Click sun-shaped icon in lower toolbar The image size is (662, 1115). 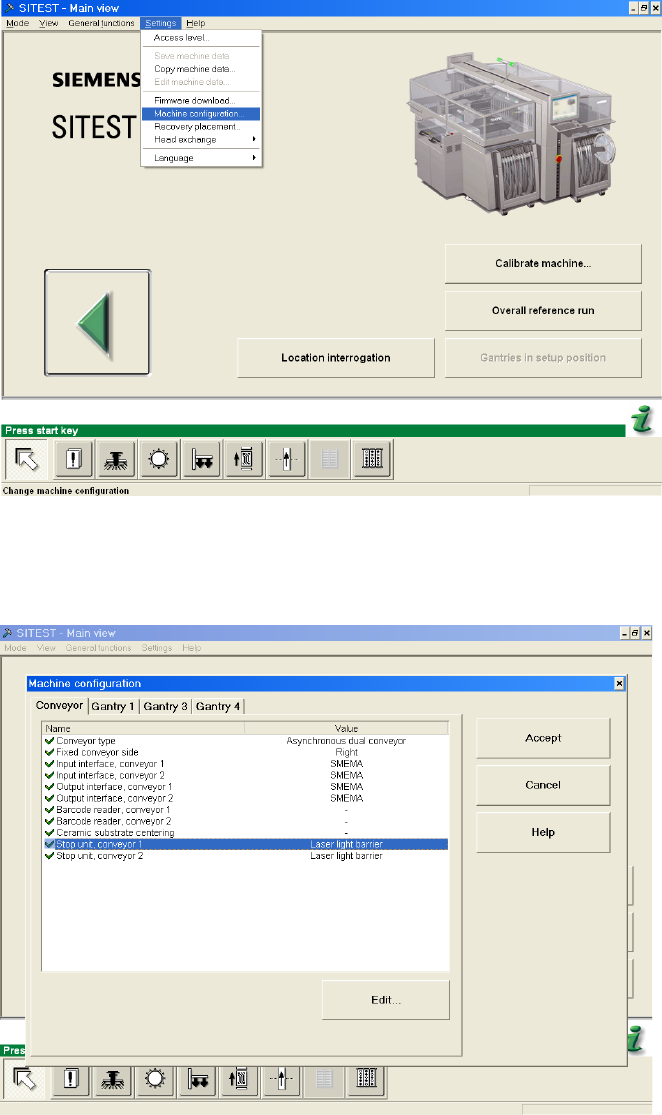(x=154, y=1079)
